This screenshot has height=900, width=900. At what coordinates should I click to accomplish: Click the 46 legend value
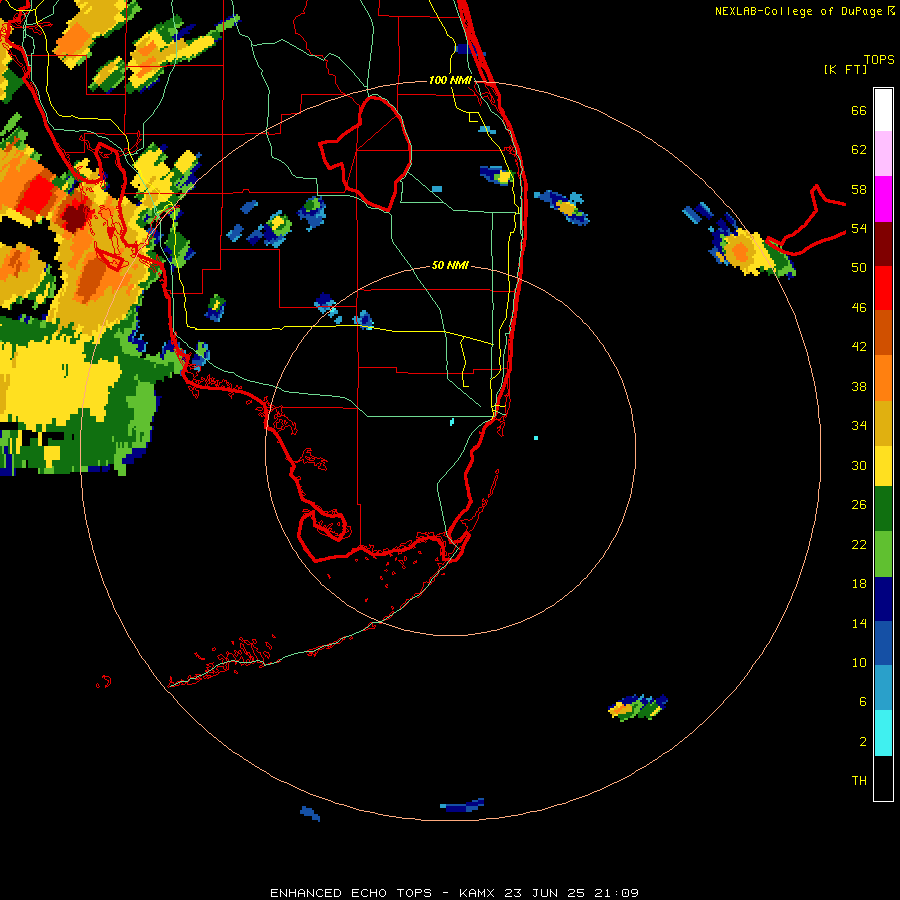[859, 307]
